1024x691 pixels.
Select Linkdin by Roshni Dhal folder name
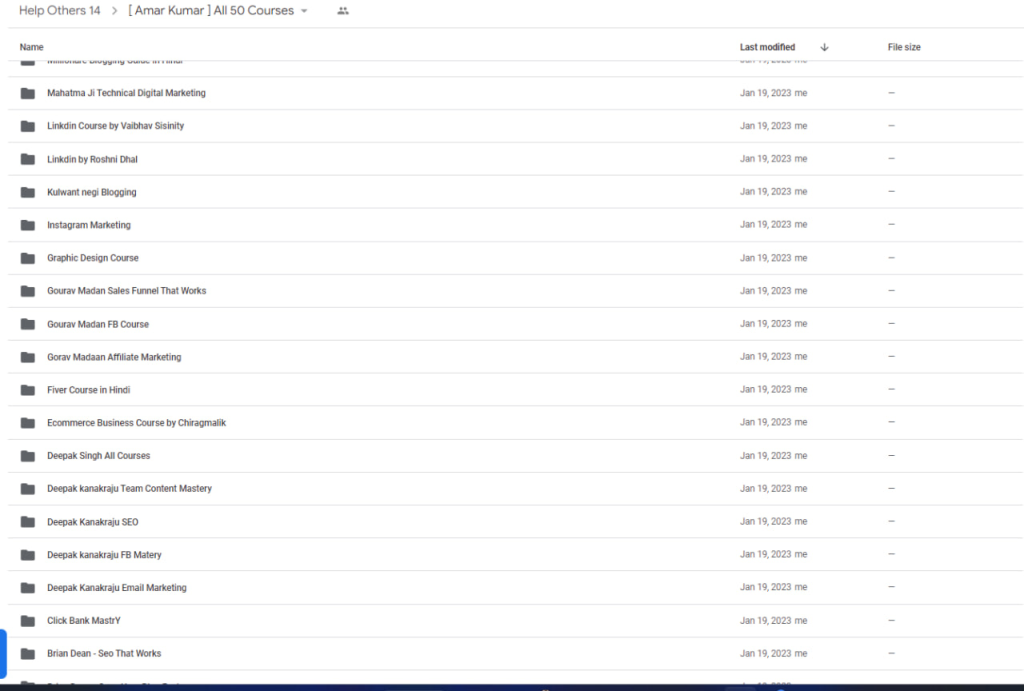(92, 159)
